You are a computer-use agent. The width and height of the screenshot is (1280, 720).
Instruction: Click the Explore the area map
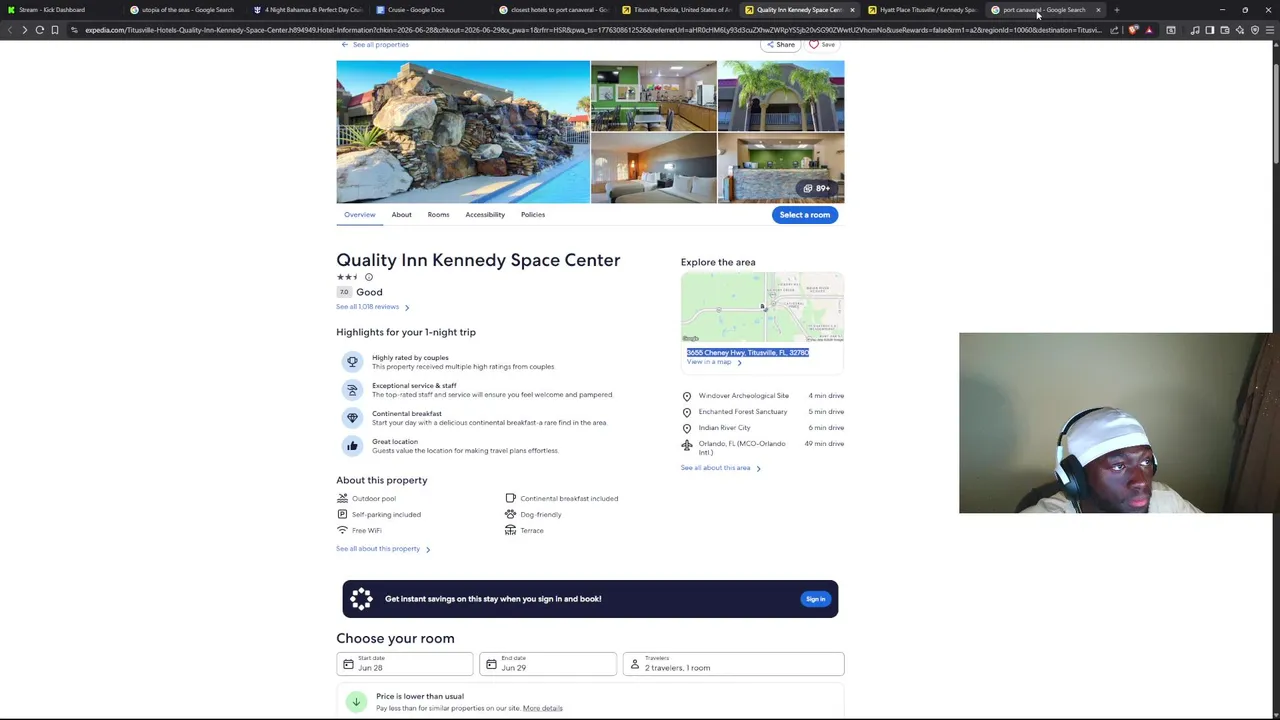(x=762, y=308)
